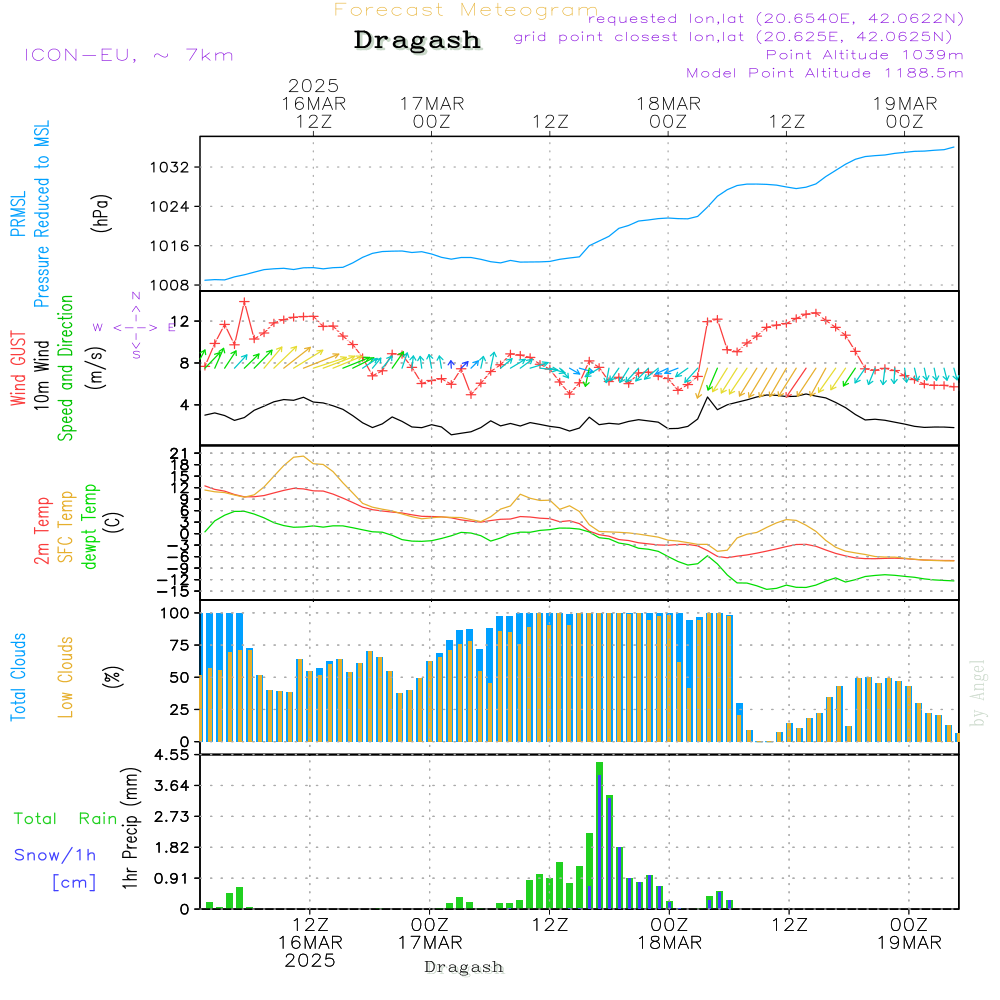
Task: Click the "Point Altitude 1039m" text
Action: tap(865, 54)
